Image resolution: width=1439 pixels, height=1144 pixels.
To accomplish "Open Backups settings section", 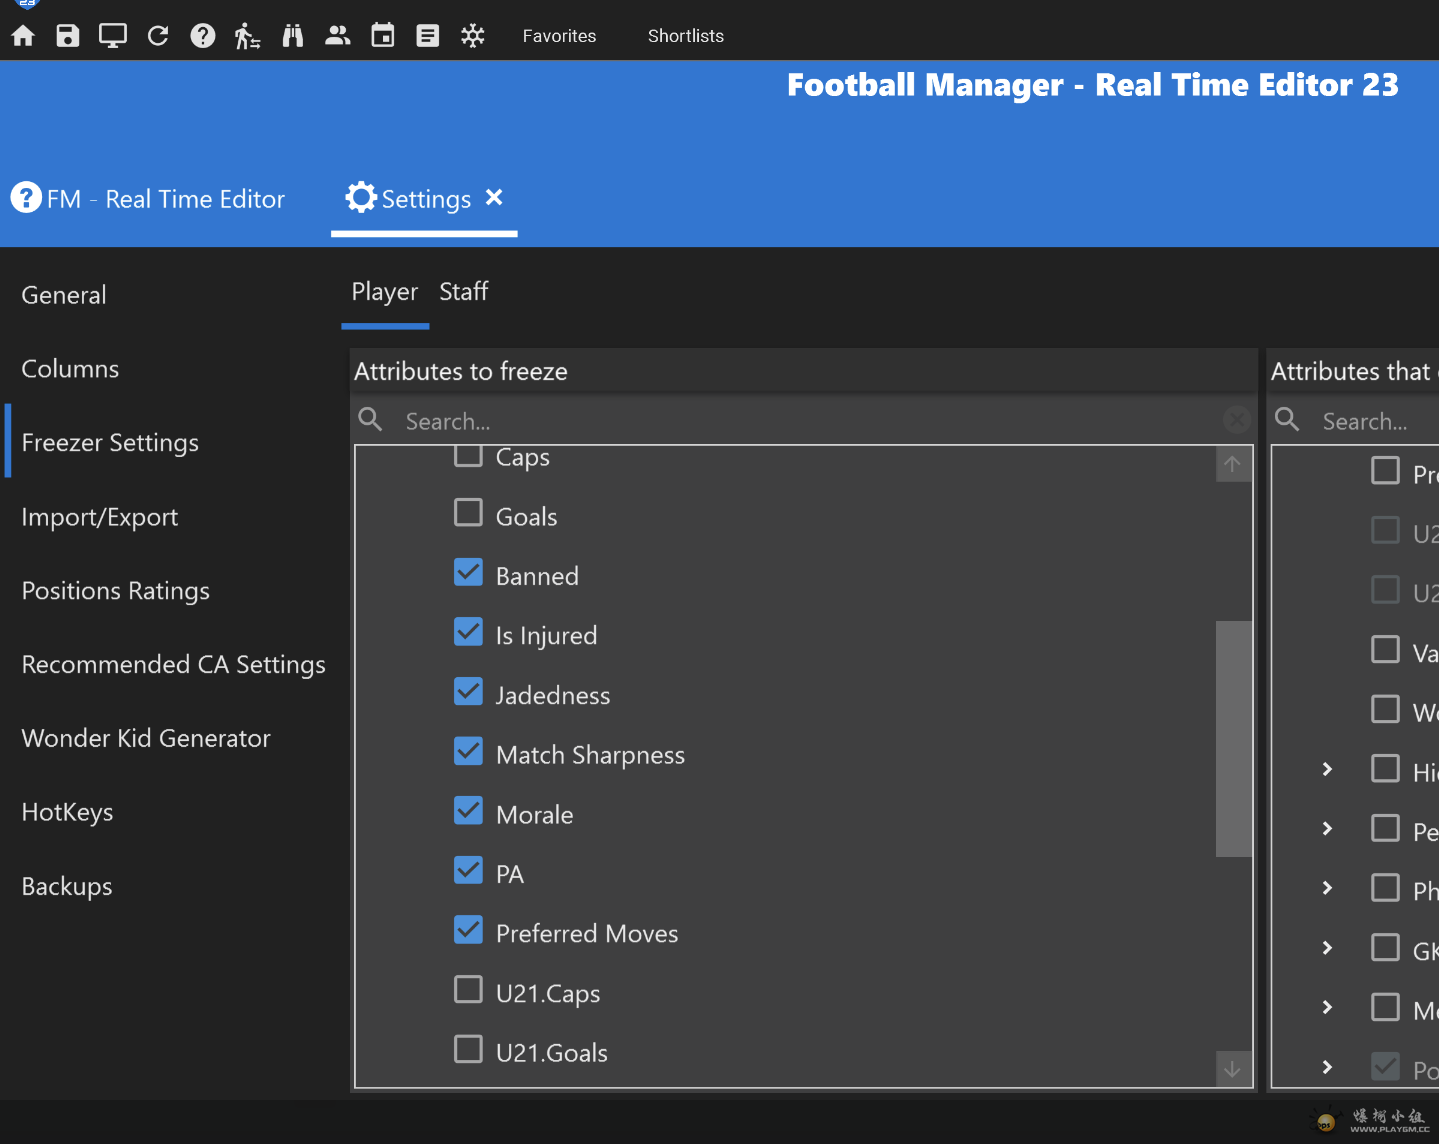I will click(x=67, y=886).
